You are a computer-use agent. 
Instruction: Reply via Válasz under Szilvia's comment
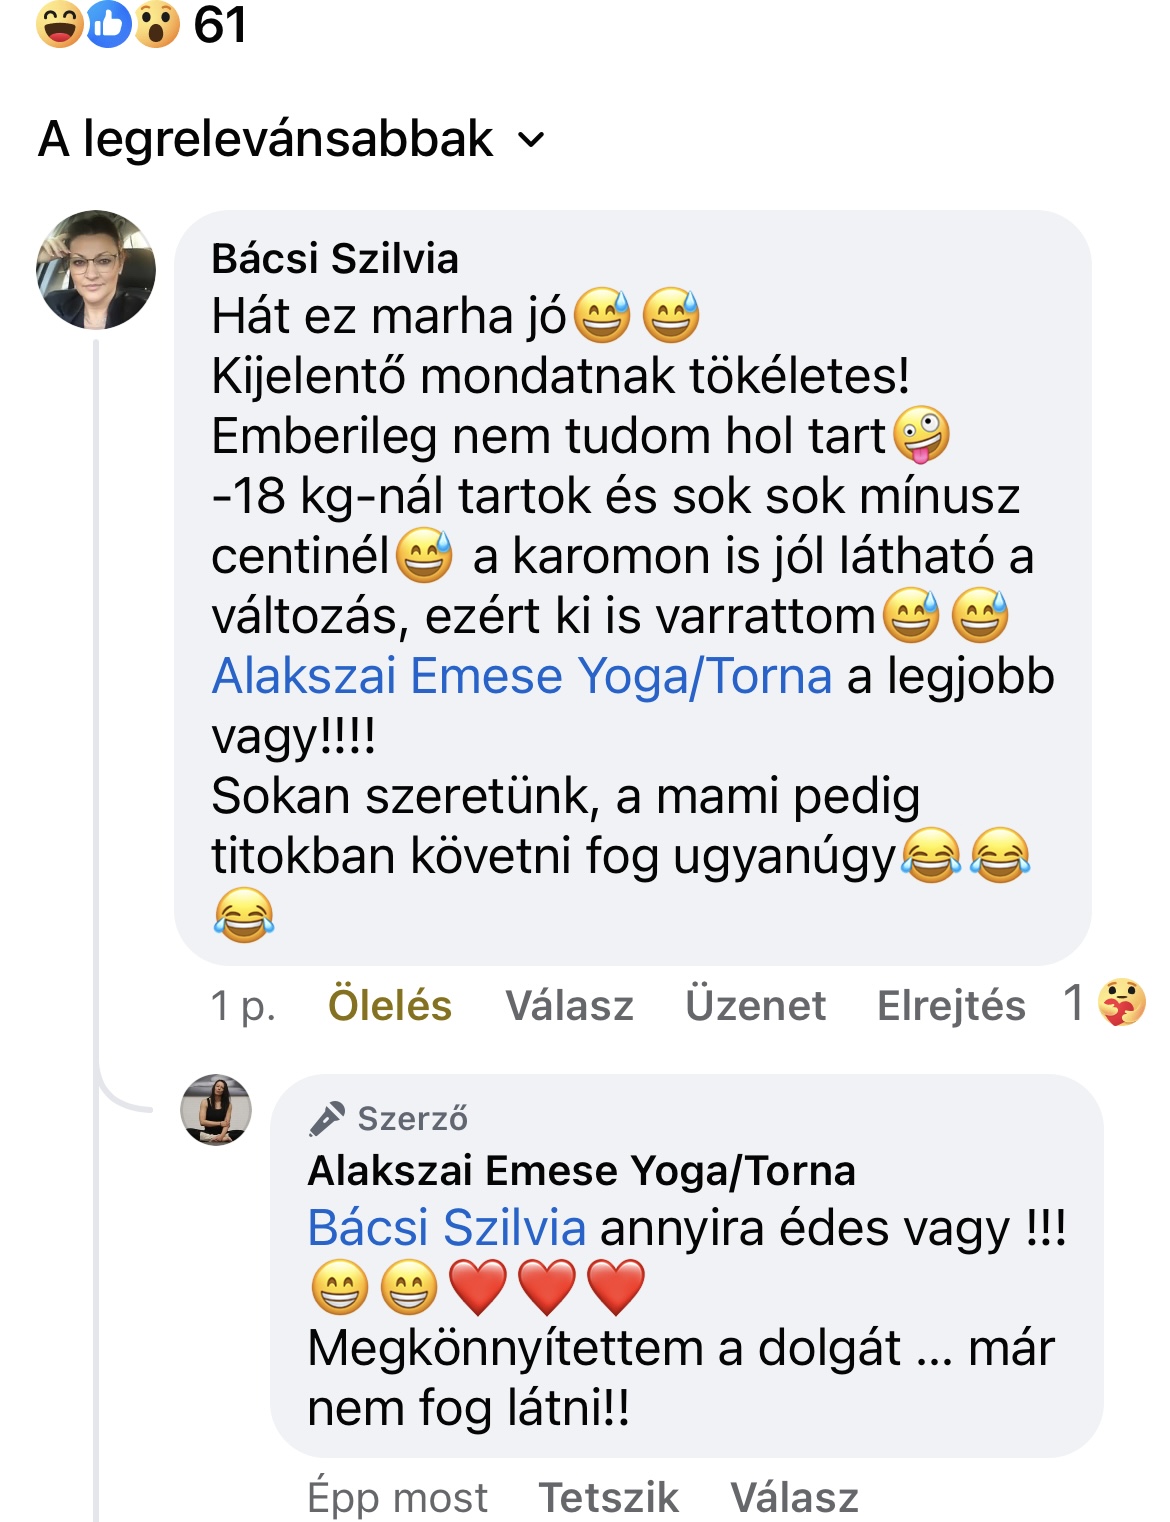click(569, 1005)
